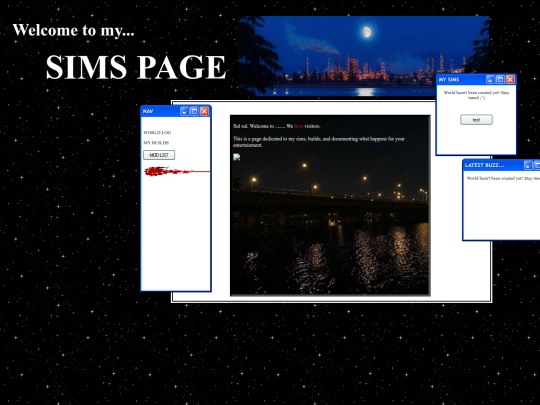540x405 pixels.
Task: Maximize the NAV window
Action: (x=194, y=111)
